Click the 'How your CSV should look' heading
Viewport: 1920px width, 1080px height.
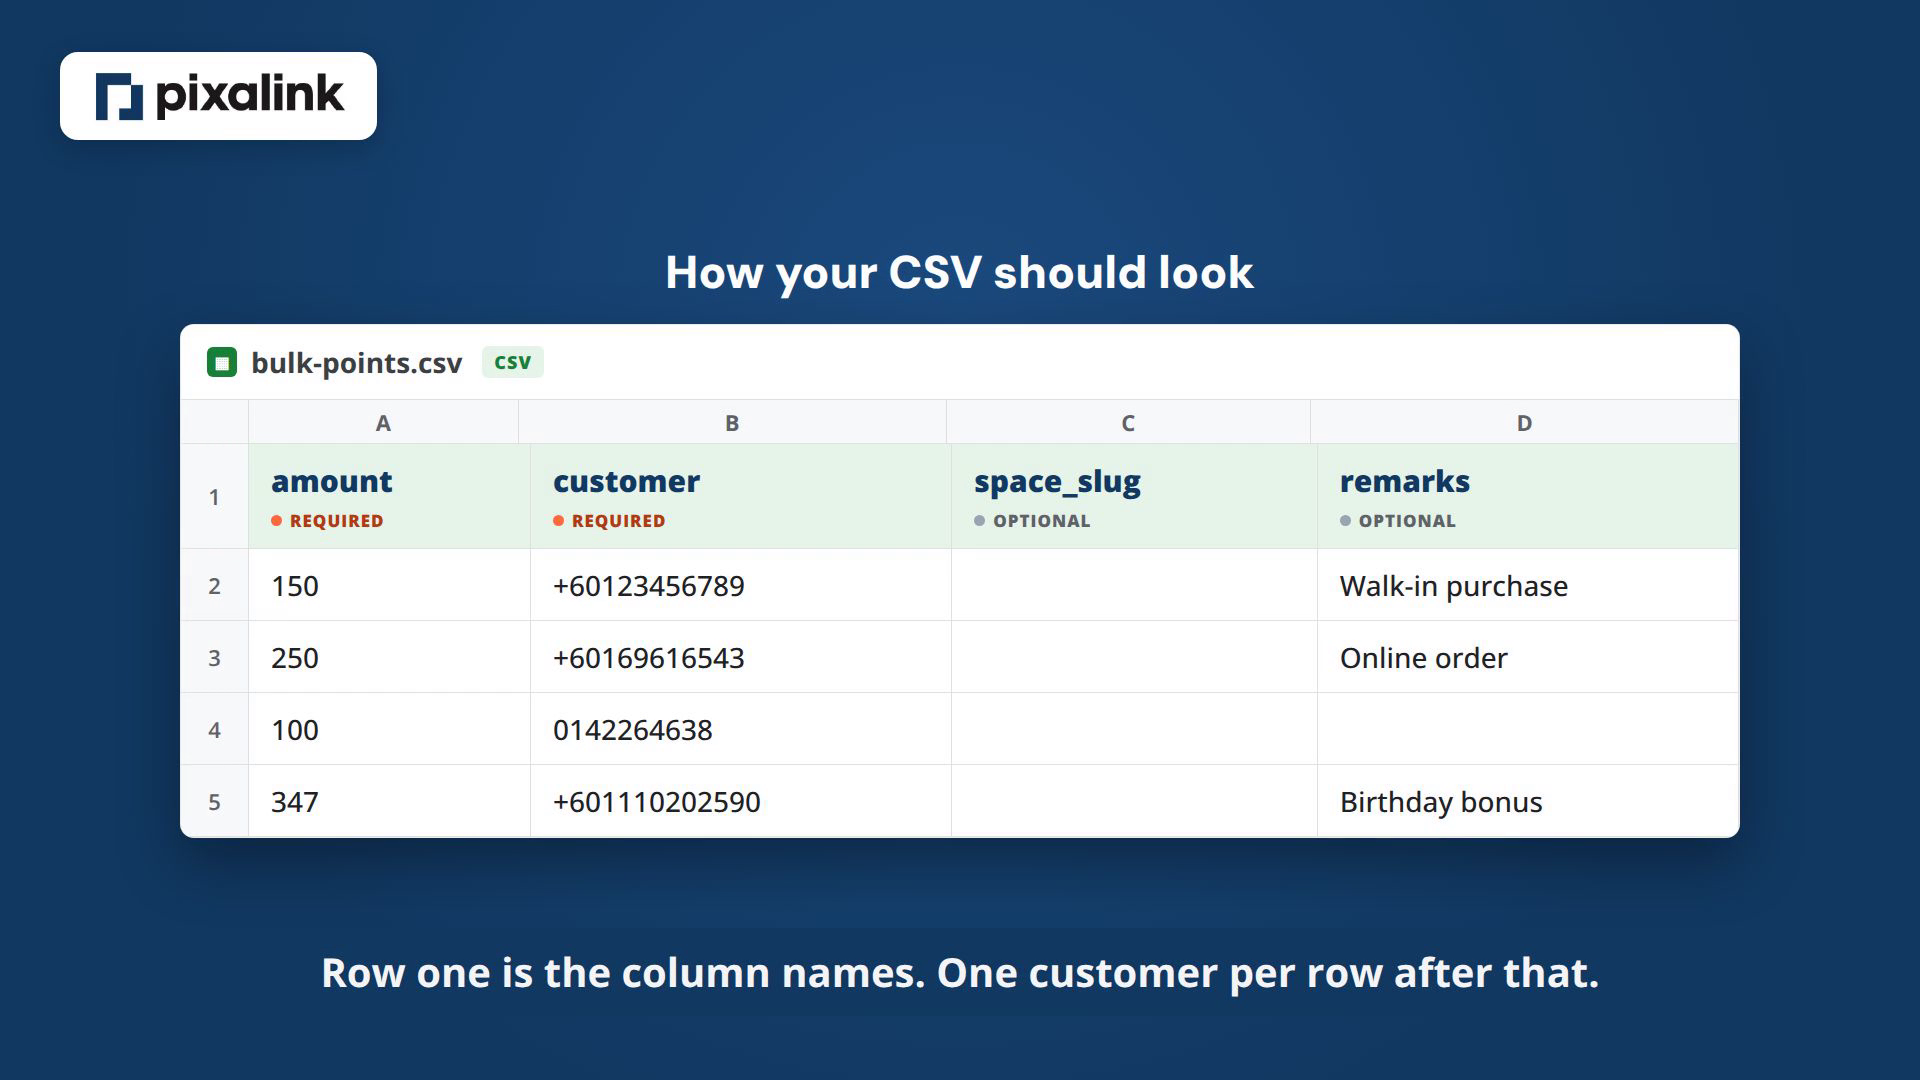(x=960, y=273)
